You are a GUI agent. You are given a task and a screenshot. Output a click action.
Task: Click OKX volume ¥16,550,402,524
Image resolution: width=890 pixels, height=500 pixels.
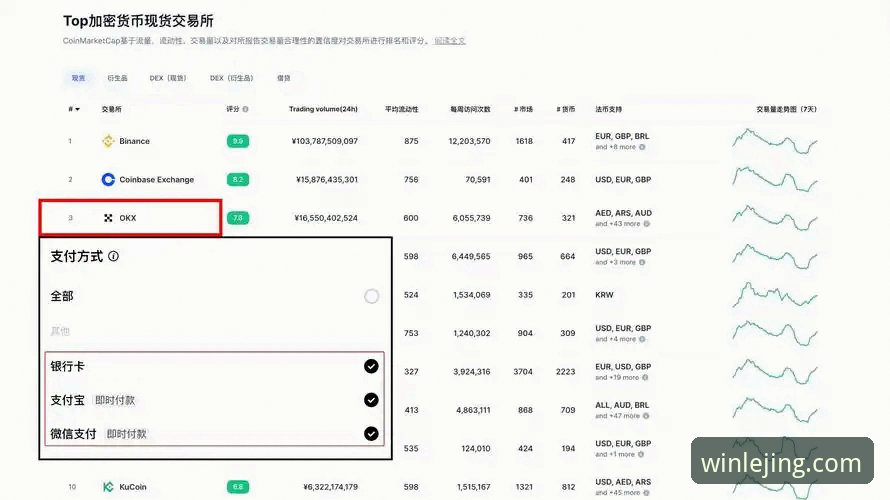tap(326, 218)
